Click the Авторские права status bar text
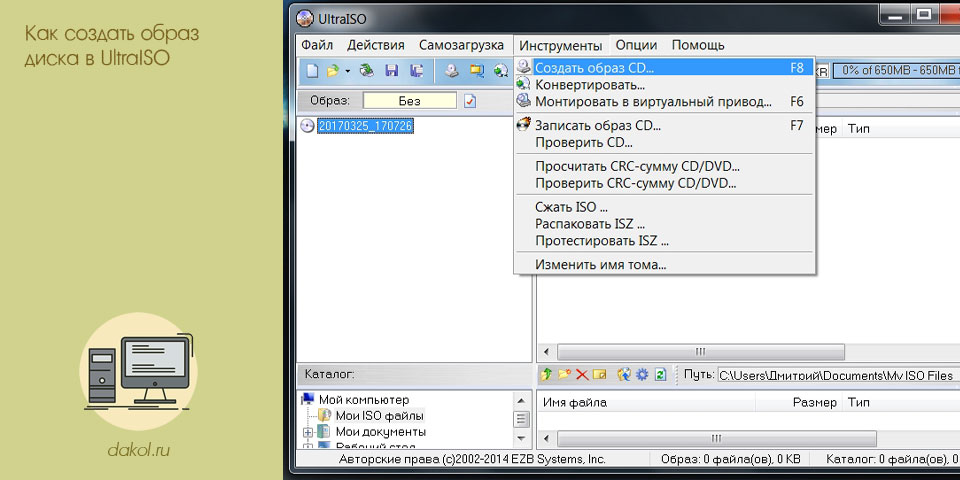 472,459
